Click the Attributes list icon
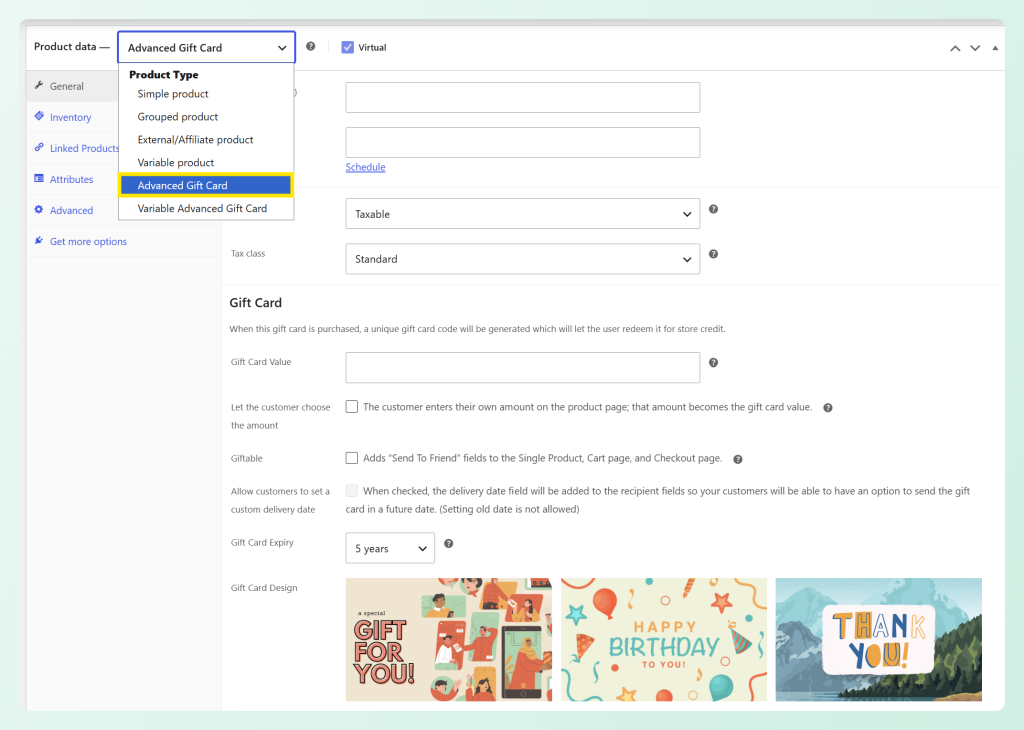The height and width of the screenshot is (730, 1024). coord(39,178)
